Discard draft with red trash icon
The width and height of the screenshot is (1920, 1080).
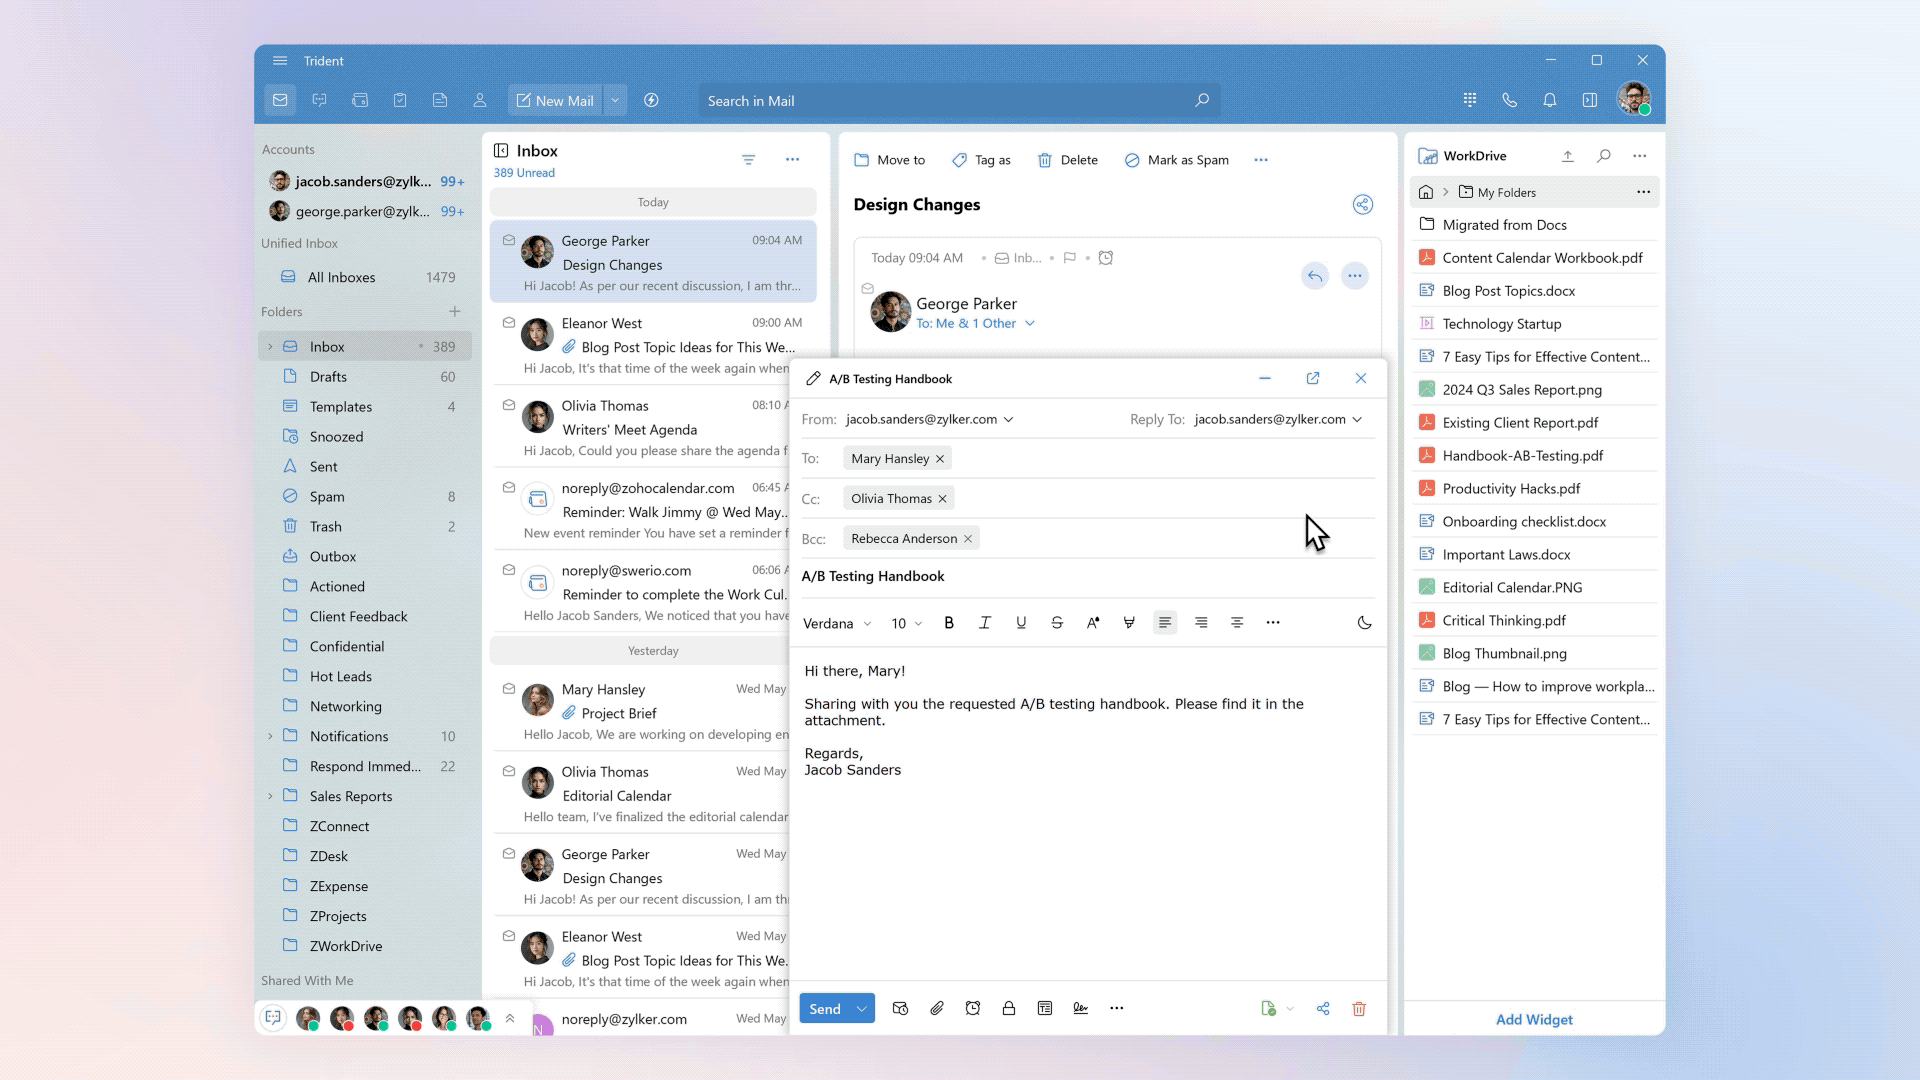(1358, 1008)
